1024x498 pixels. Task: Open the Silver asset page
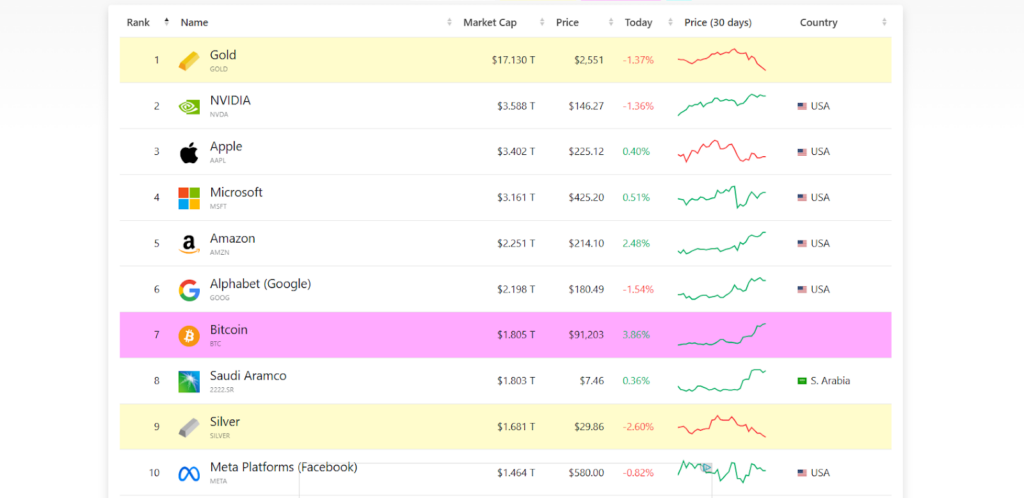point(225,422)
